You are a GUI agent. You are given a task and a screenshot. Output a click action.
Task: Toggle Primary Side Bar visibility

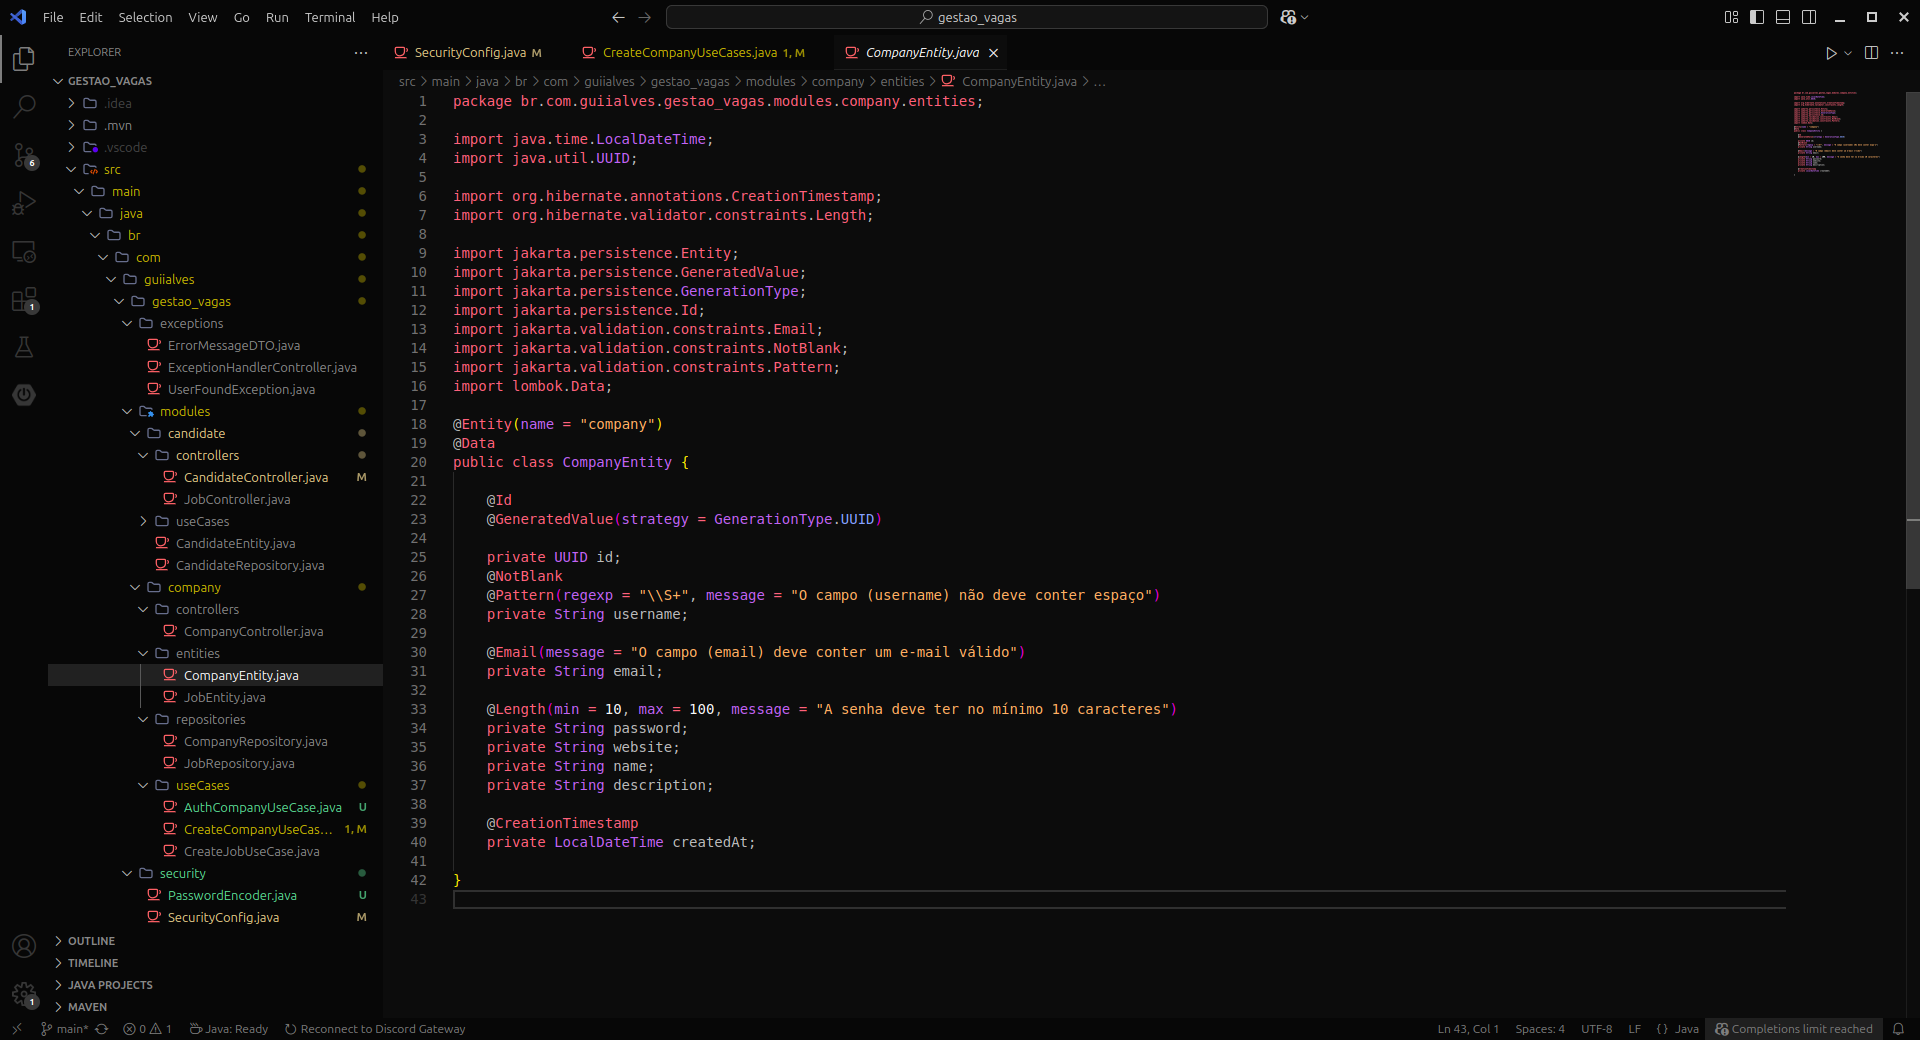click(1757, 17)
